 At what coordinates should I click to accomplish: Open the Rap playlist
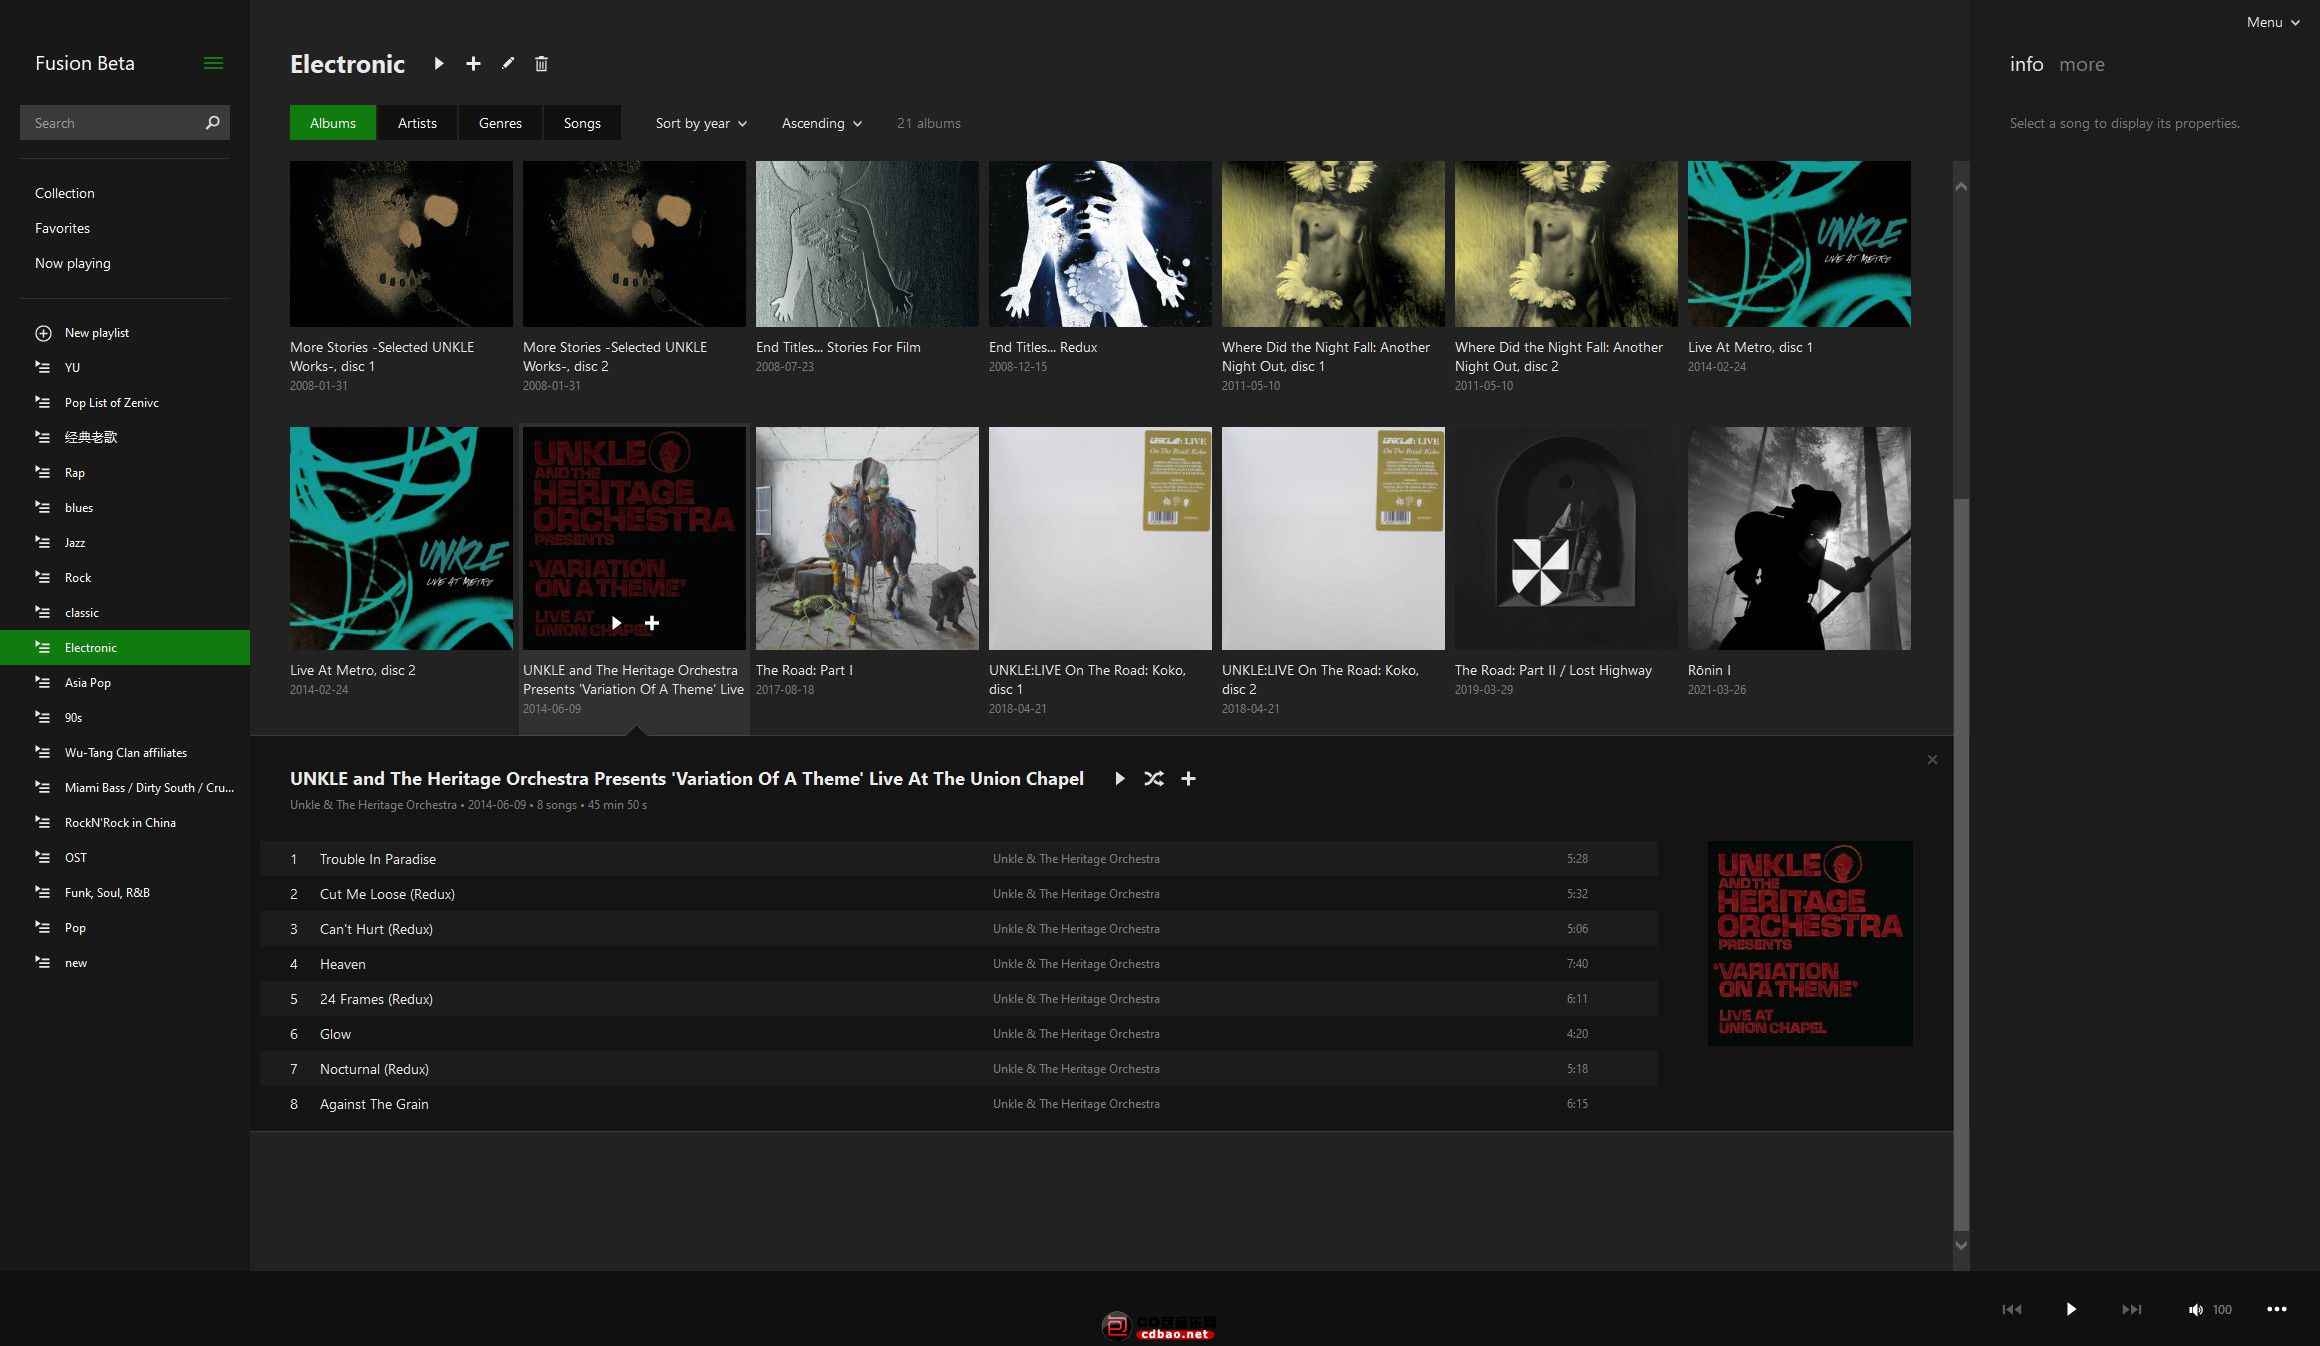125,472
